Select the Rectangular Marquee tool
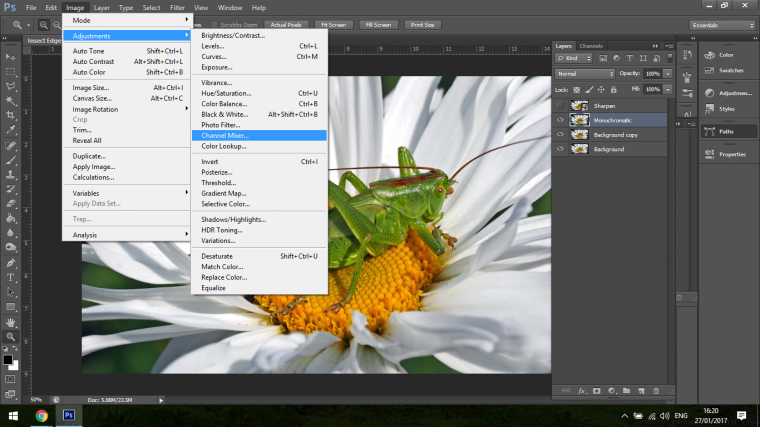The image size is (760, 427). point(10,72)
